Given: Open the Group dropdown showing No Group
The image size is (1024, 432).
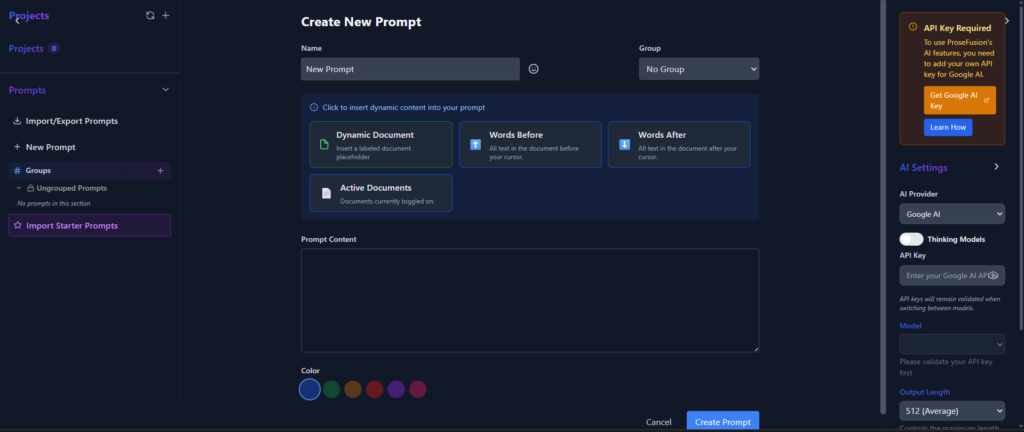Looking at the screenshot, I should [699, 69].
